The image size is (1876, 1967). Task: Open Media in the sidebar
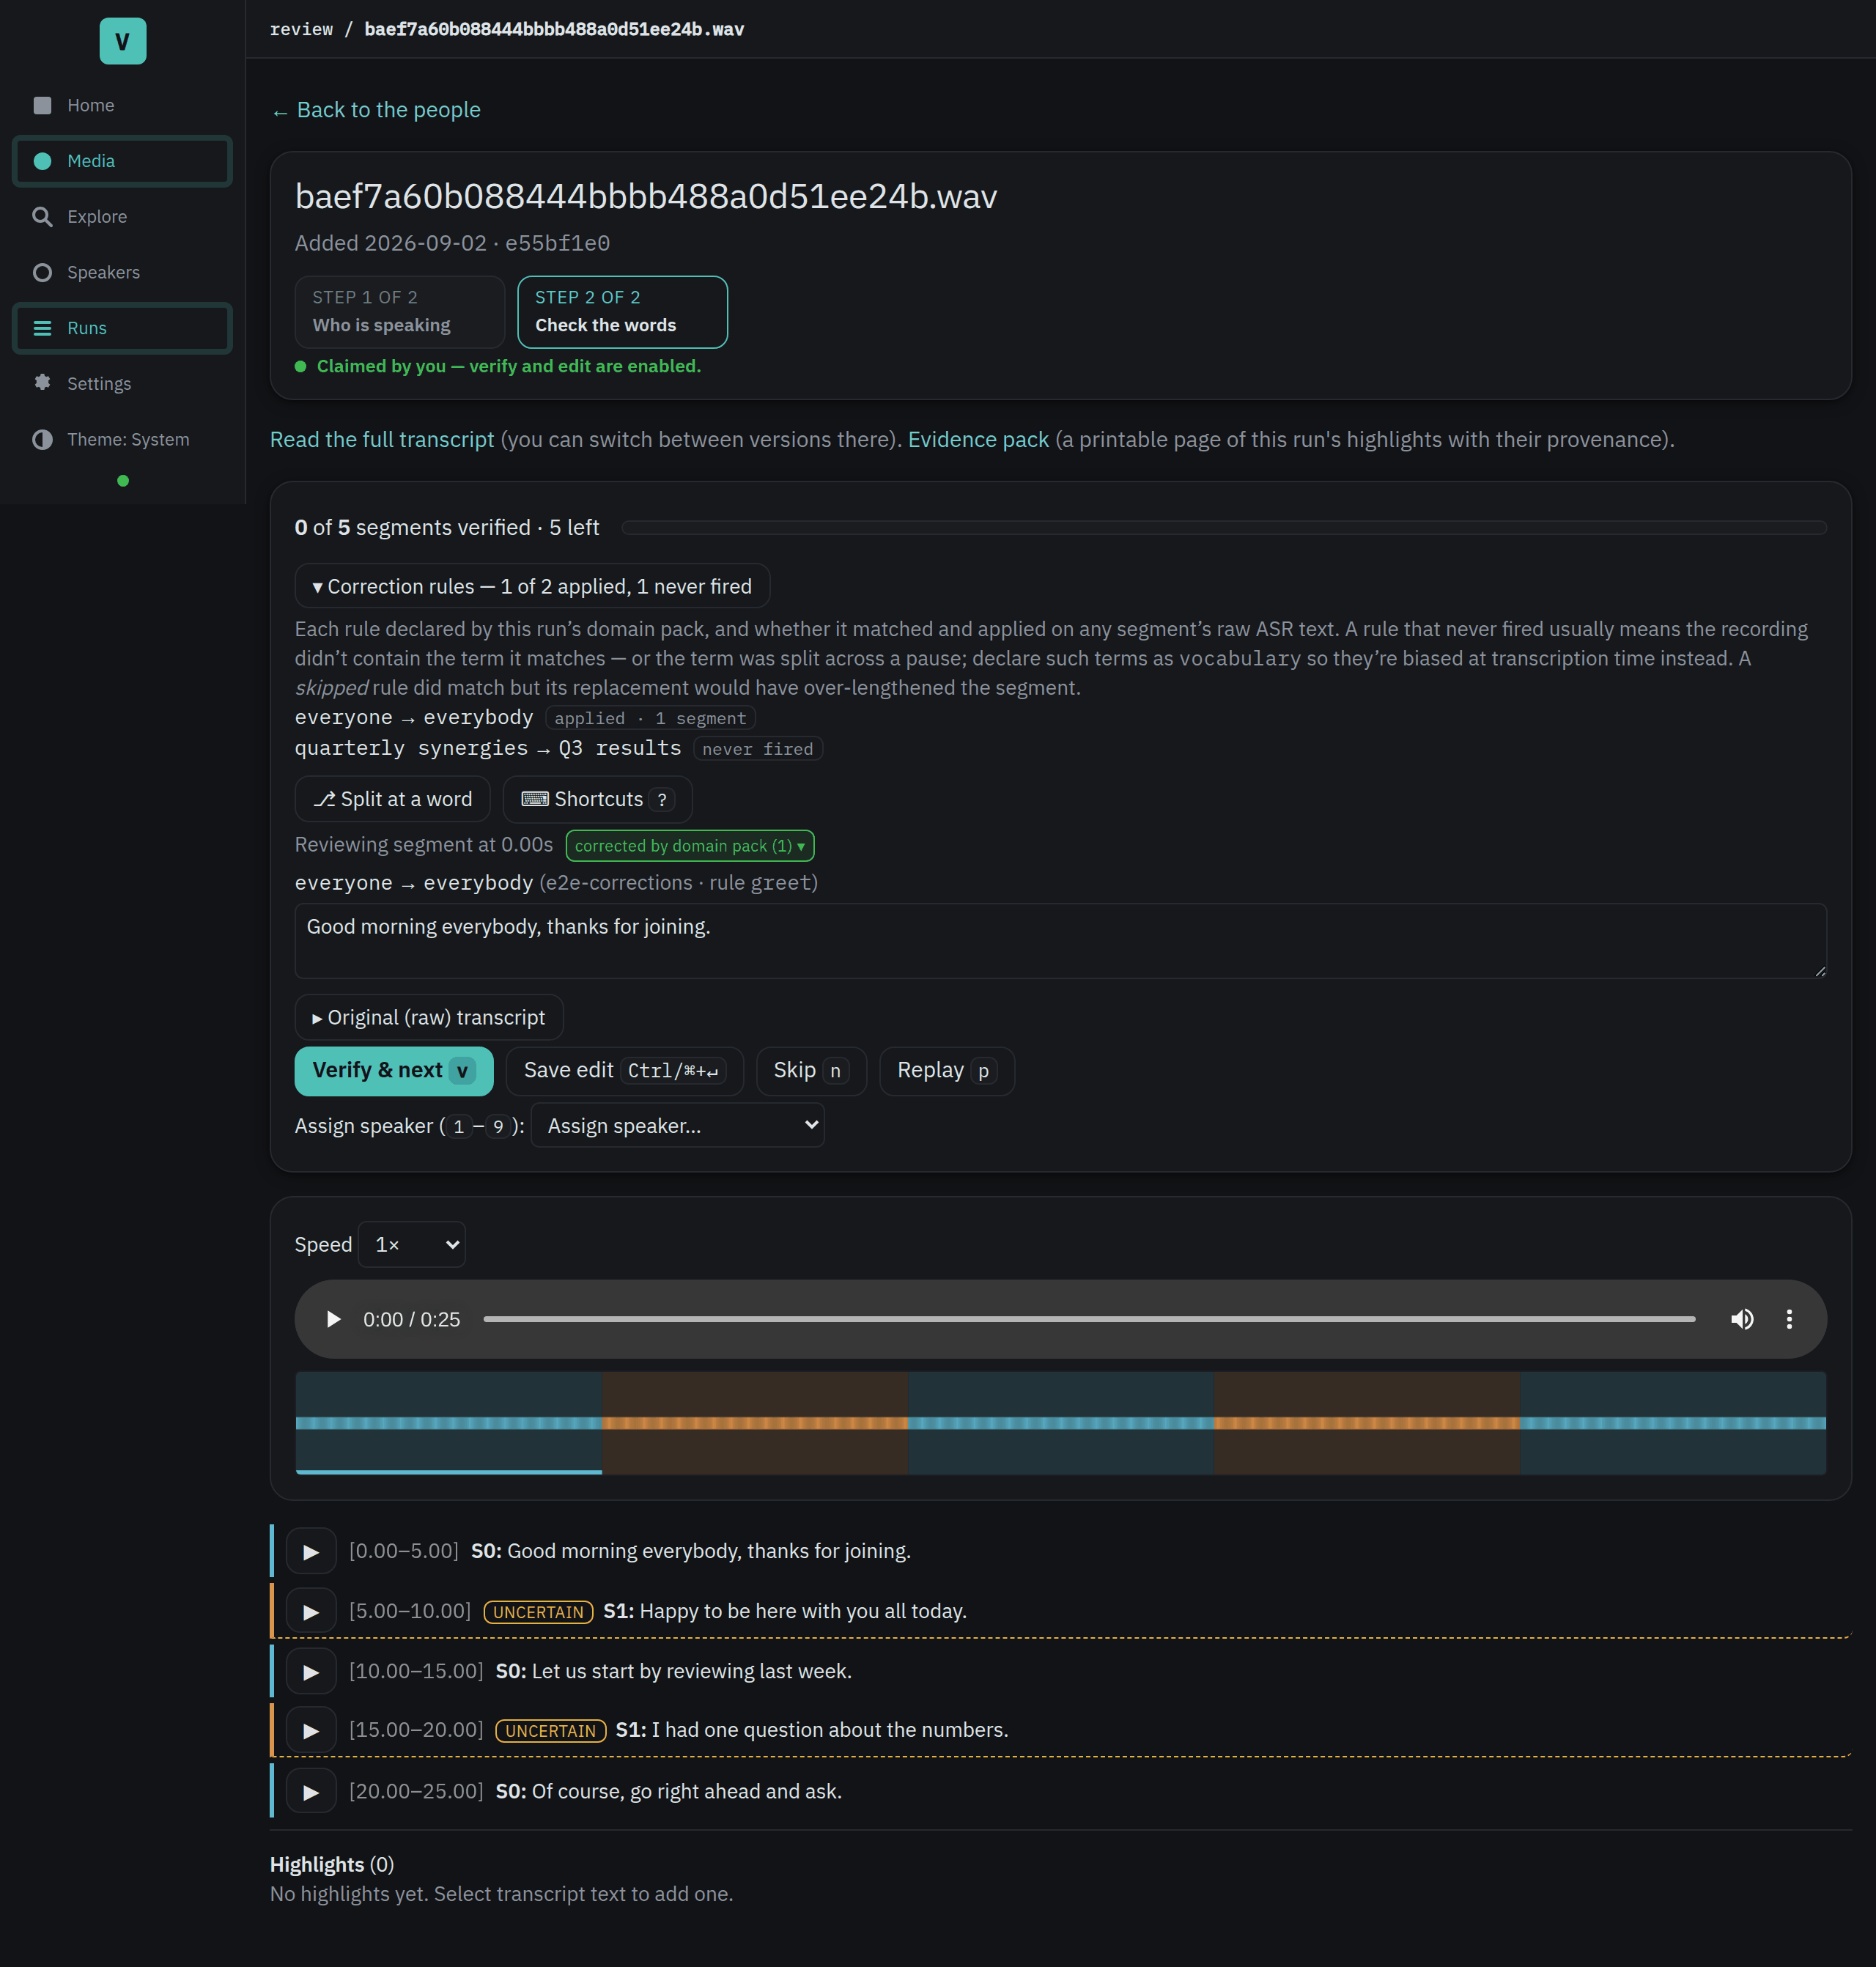(122, 161)
